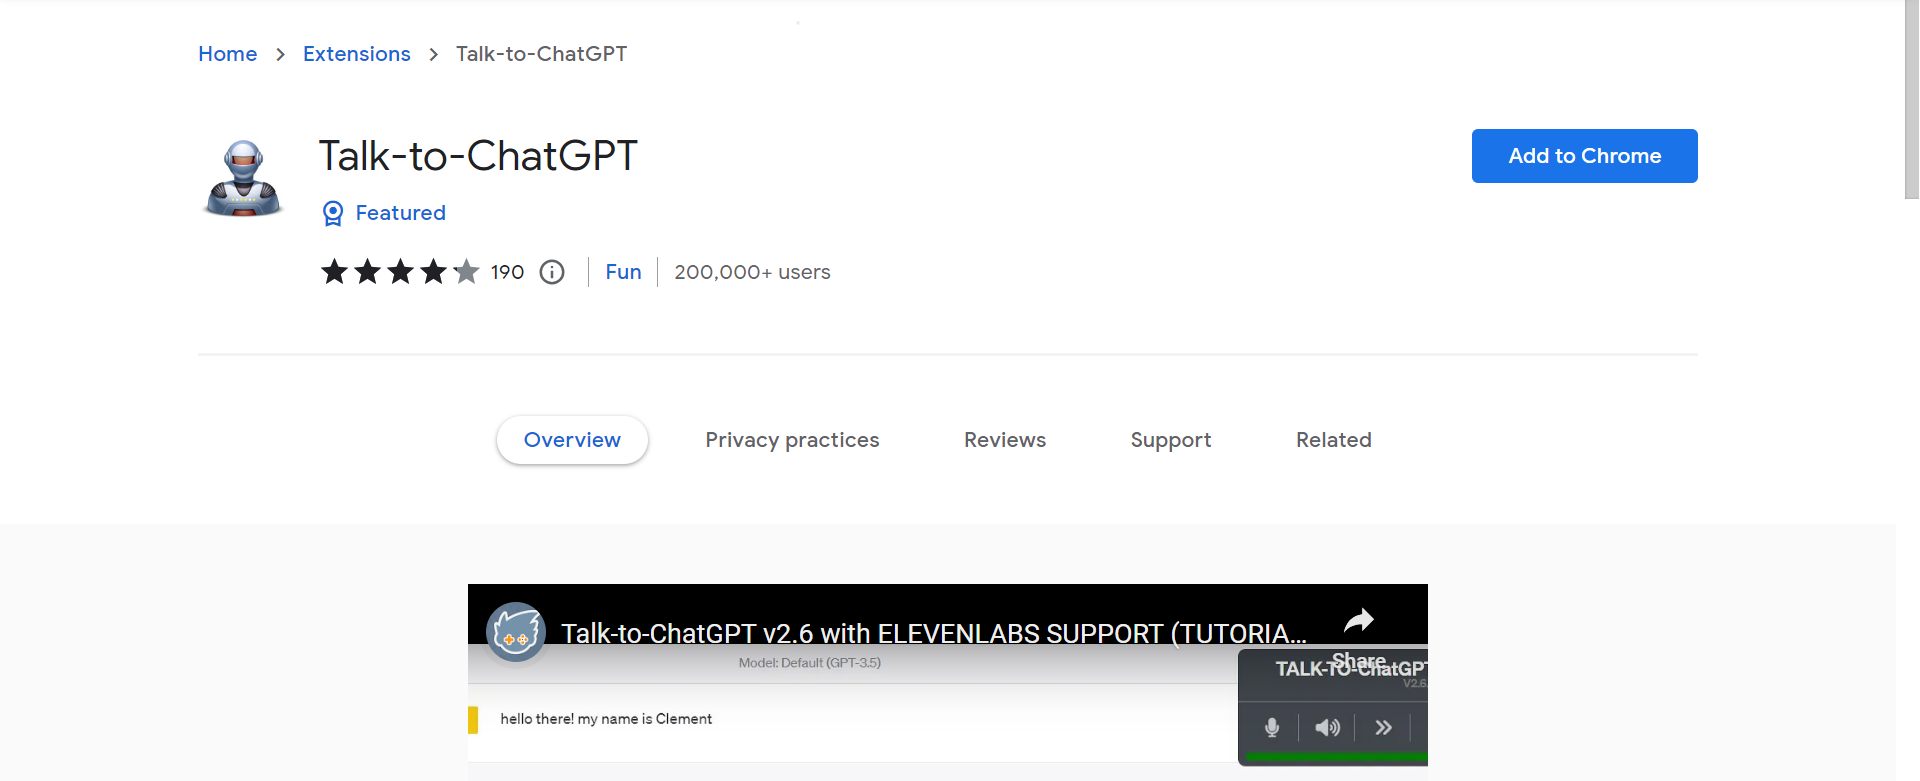Click the video channel avatar icon
Image resolution: width=1920 pixels, height=781 pixels.
pyautogui.click(x=516, y=632)
